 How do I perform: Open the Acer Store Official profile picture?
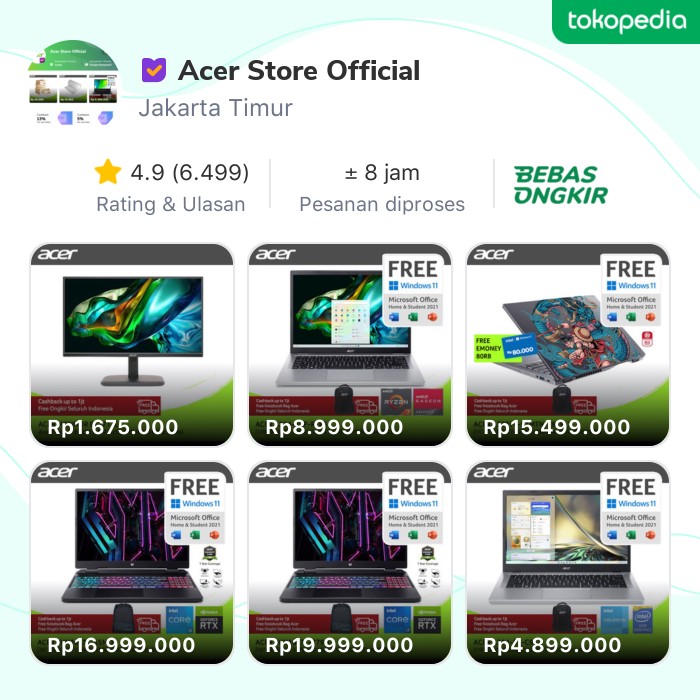[73, 85]
